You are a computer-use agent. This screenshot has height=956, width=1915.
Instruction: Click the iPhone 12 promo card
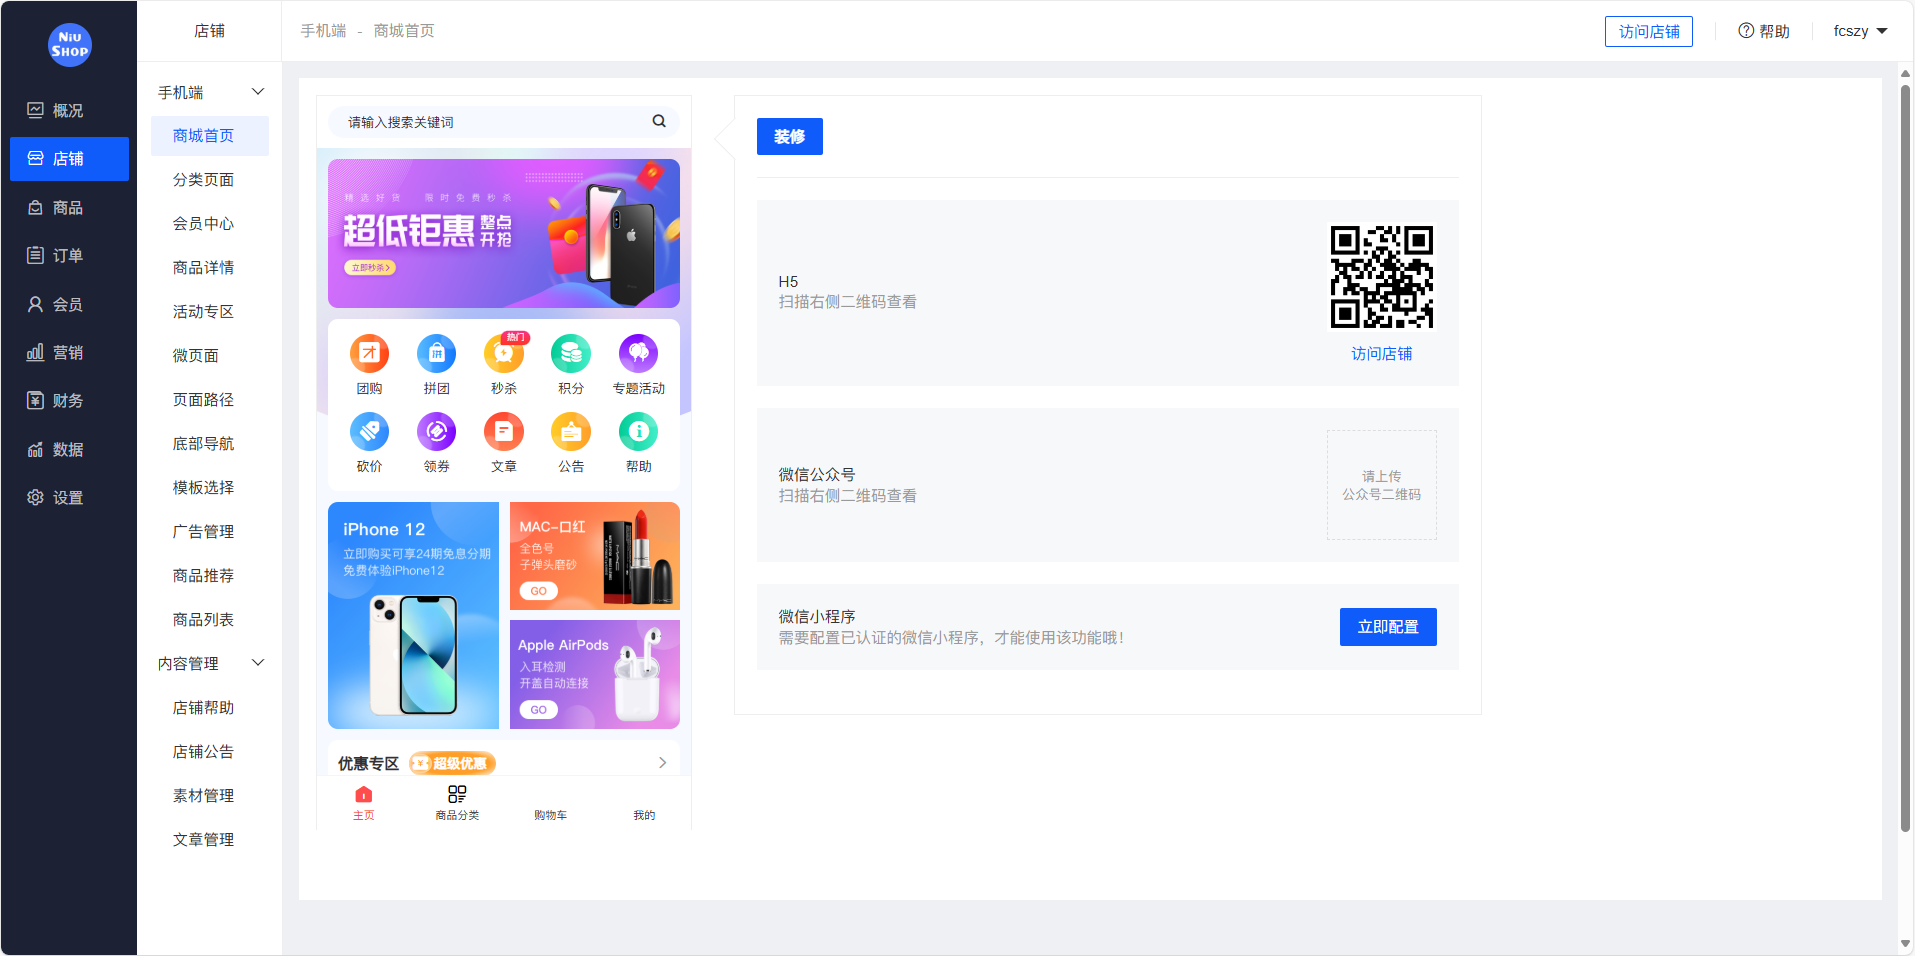(413, 615)
